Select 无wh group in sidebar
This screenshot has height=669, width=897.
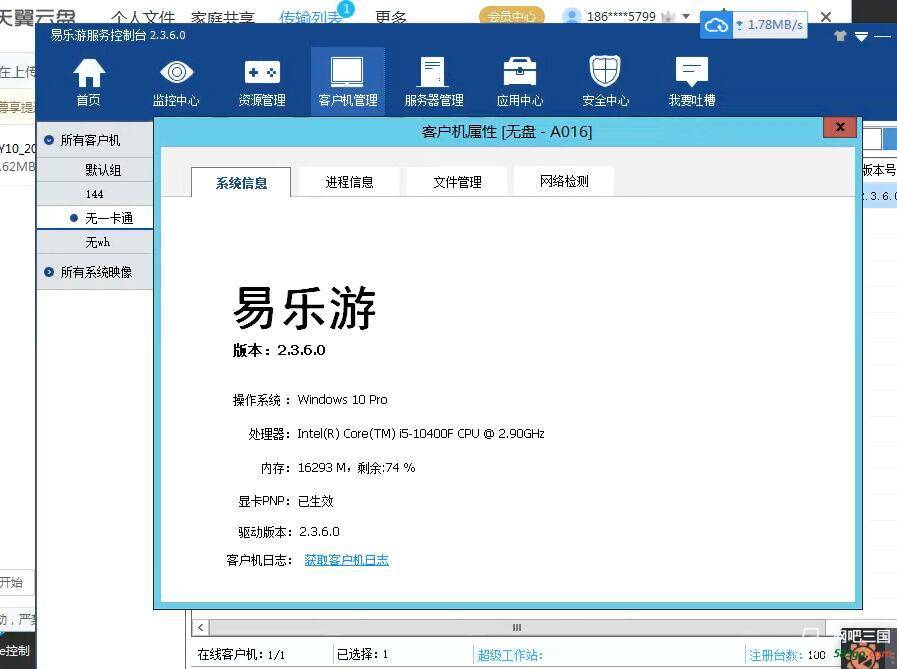[x=95, y=242]
